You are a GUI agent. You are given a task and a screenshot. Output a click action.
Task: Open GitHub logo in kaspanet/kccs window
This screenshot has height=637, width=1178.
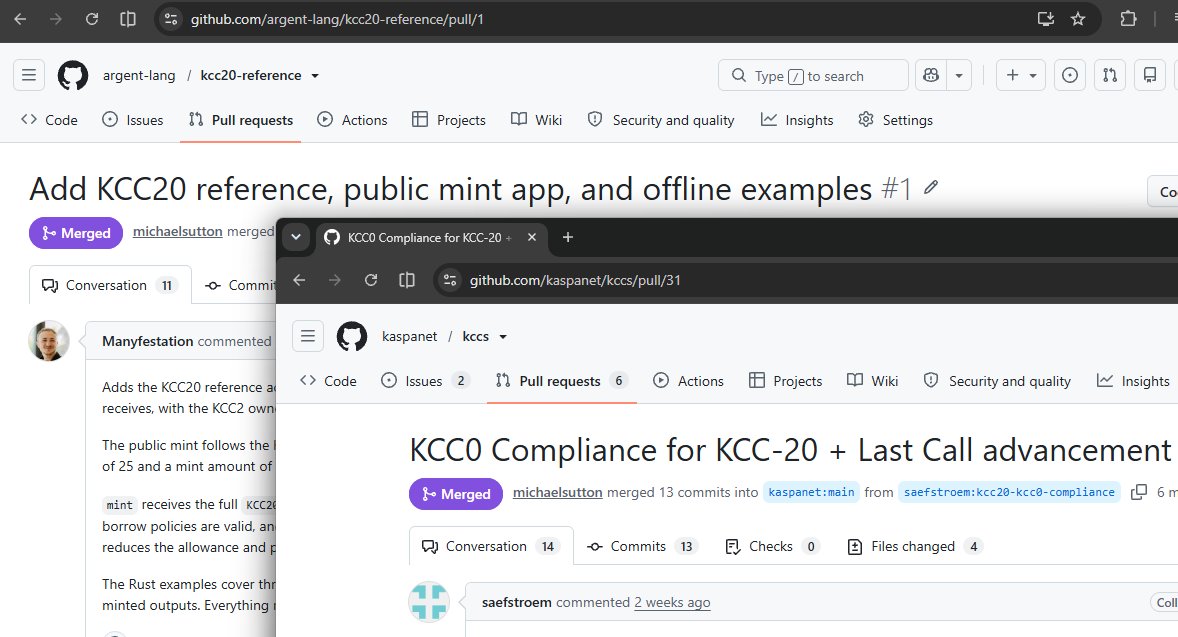(352, 337)
